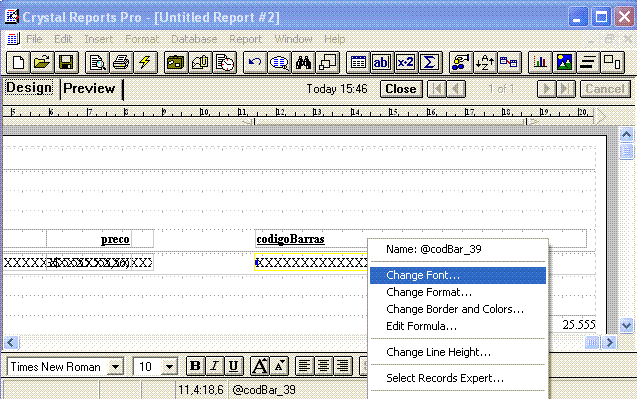
Task: Click the lightning bolt refresh icon
Action: 145,63
